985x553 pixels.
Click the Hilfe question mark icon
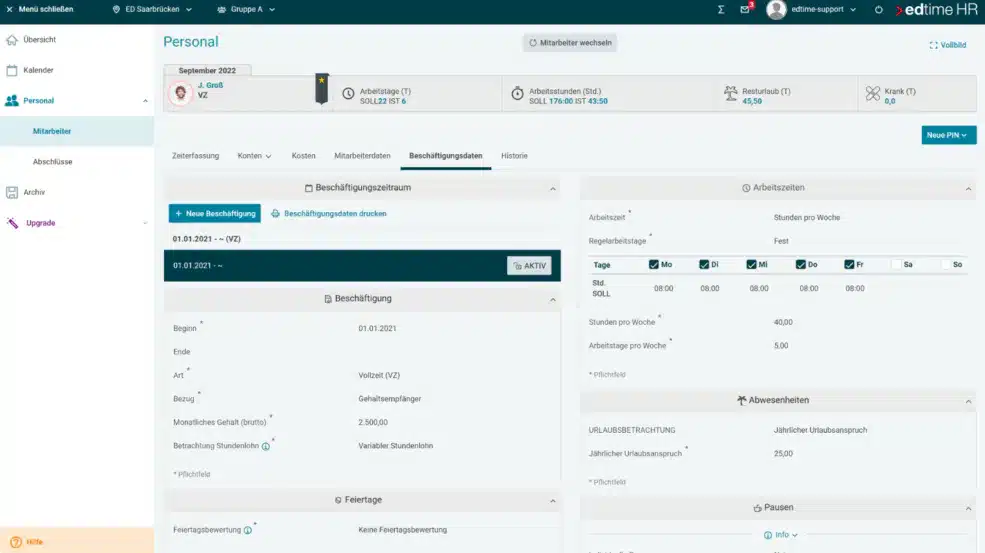(x=16, y=542)
